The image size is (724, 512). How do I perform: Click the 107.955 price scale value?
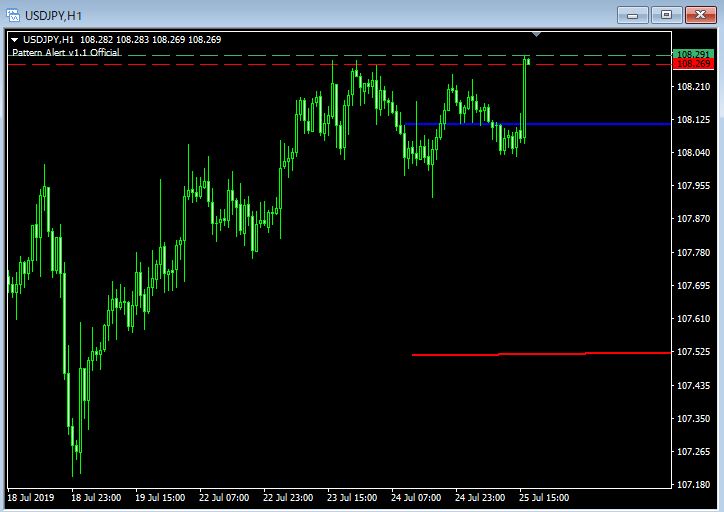[693, 186]
